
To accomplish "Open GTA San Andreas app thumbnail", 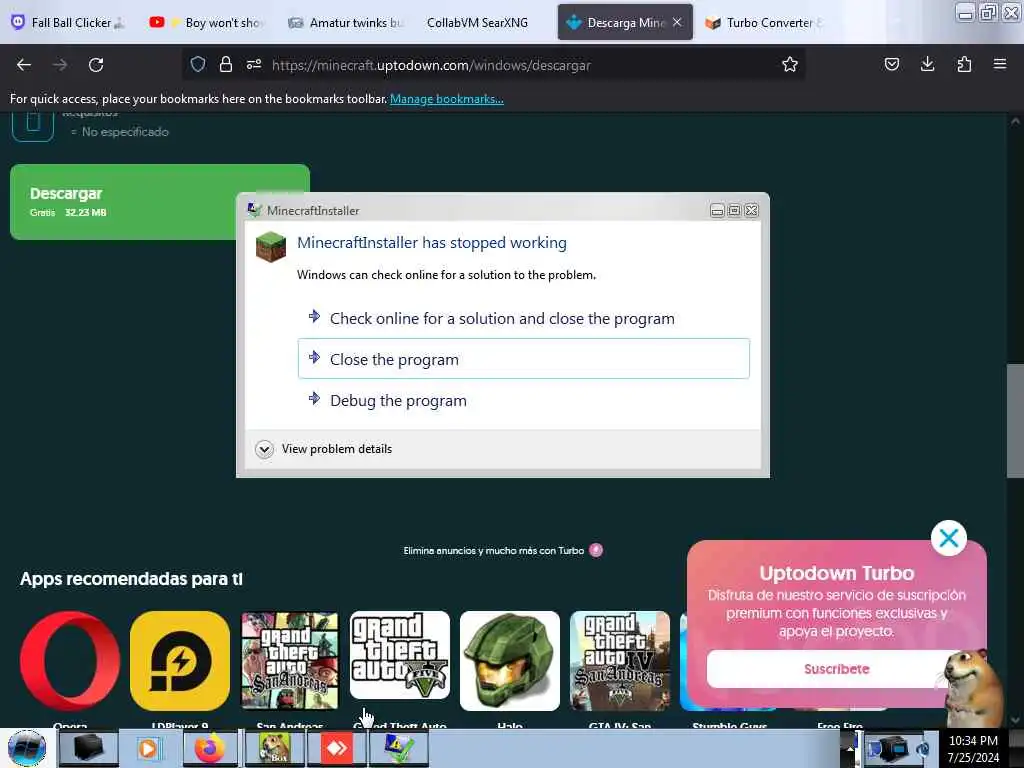I will click(x=290, y=660).
